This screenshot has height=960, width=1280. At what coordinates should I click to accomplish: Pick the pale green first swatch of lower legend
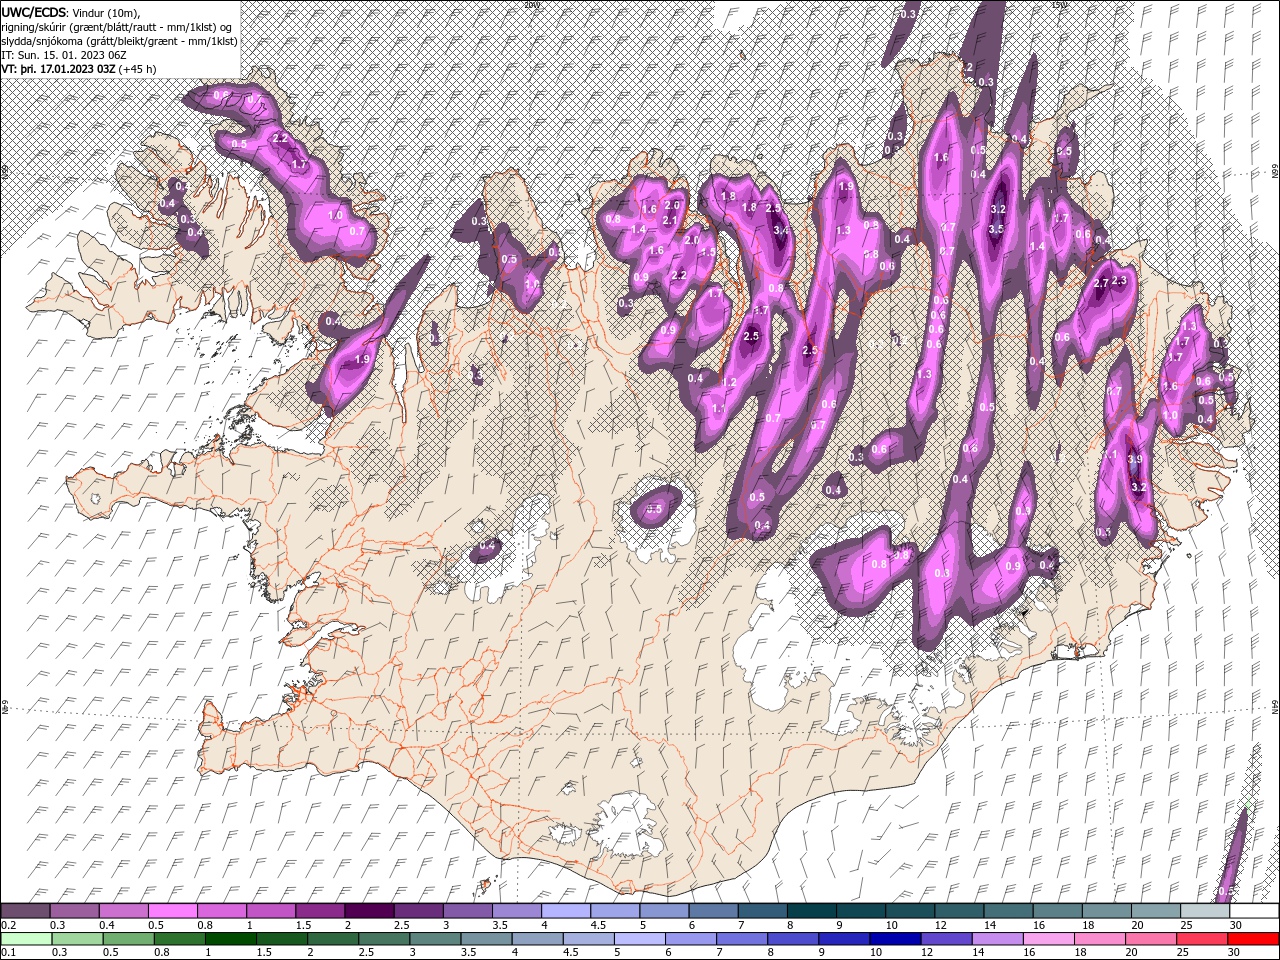tap(26, 939)
